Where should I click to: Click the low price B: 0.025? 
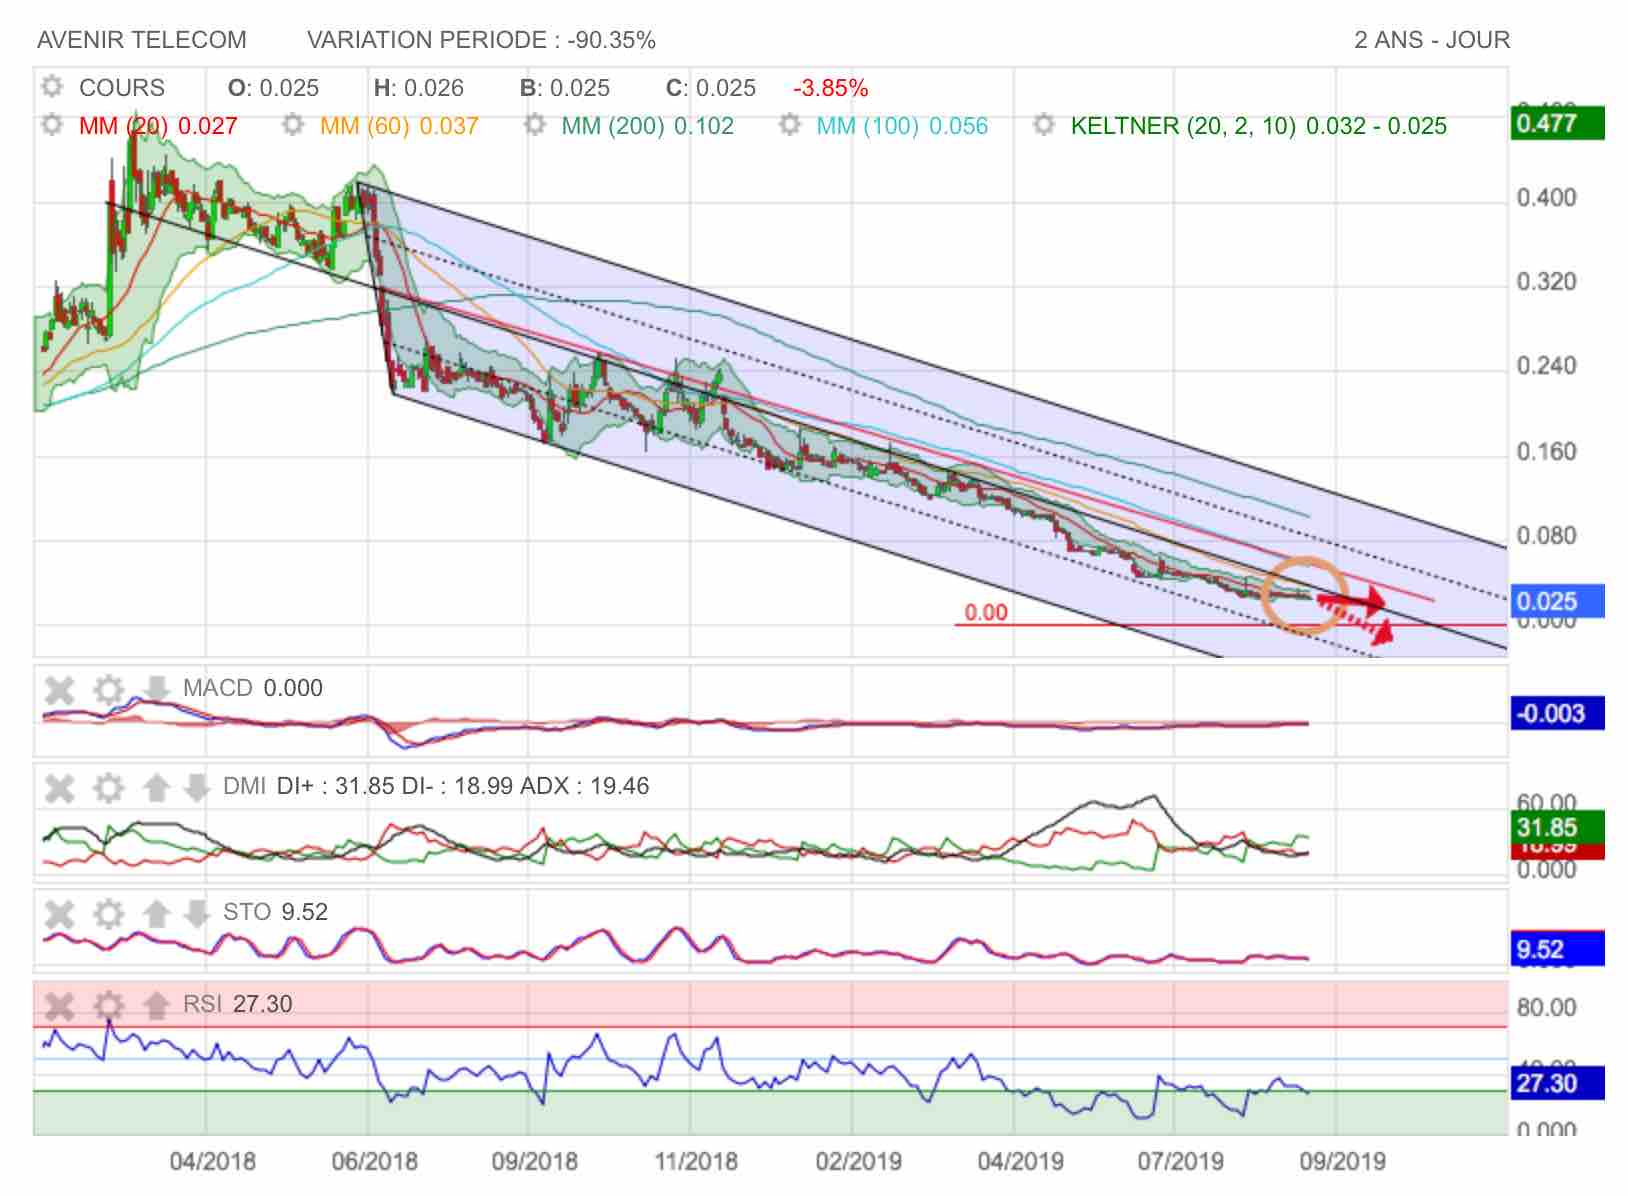coord(565,88)
